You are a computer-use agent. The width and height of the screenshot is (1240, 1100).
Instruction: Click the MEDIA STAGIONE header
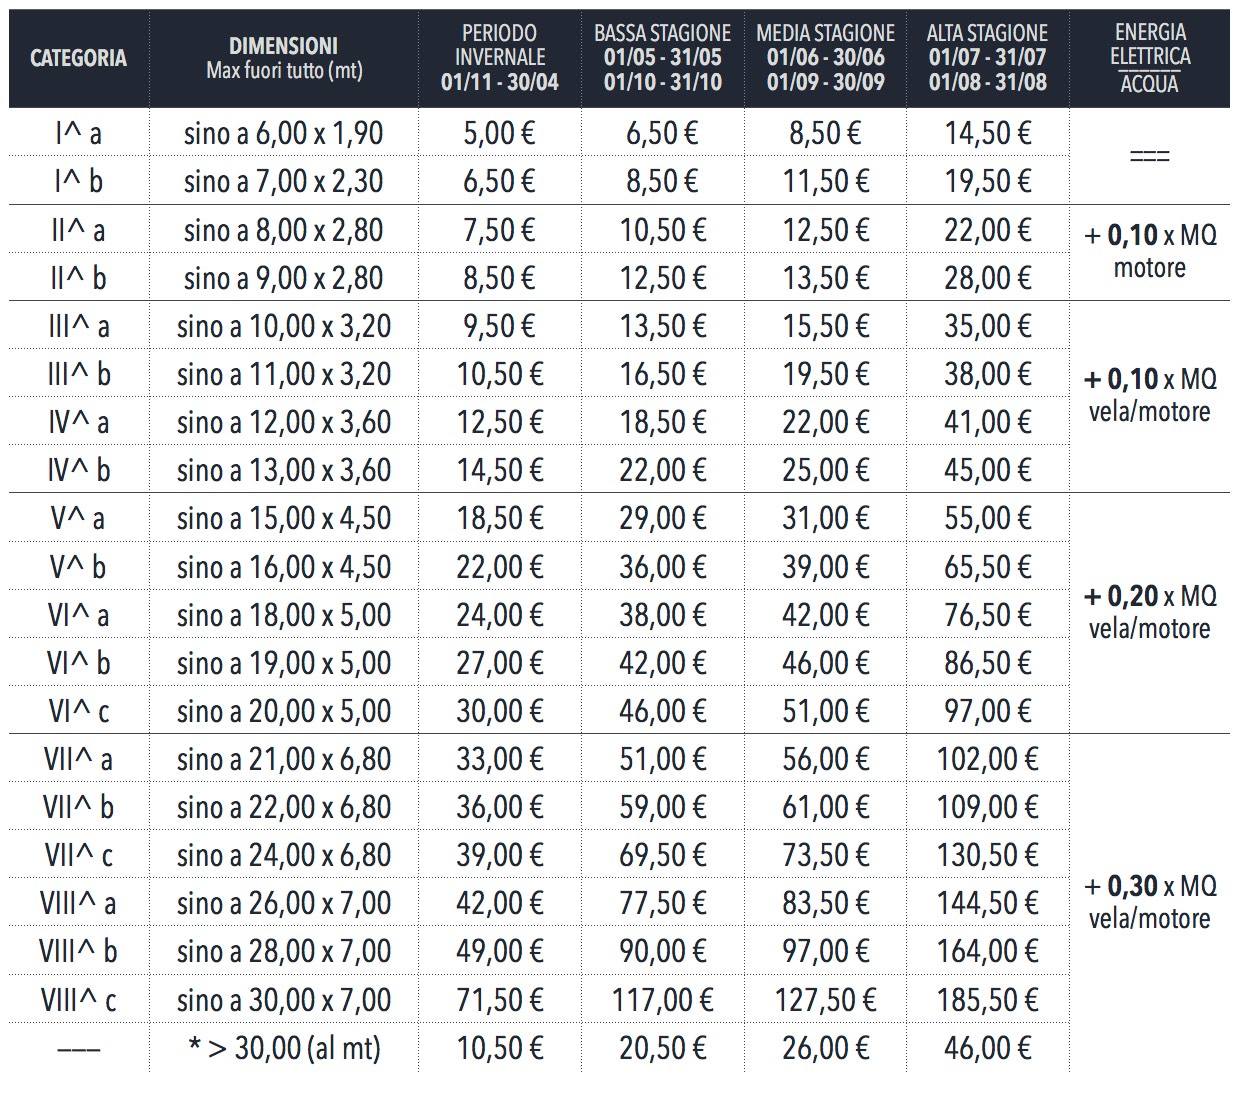(x=825, y=58)
